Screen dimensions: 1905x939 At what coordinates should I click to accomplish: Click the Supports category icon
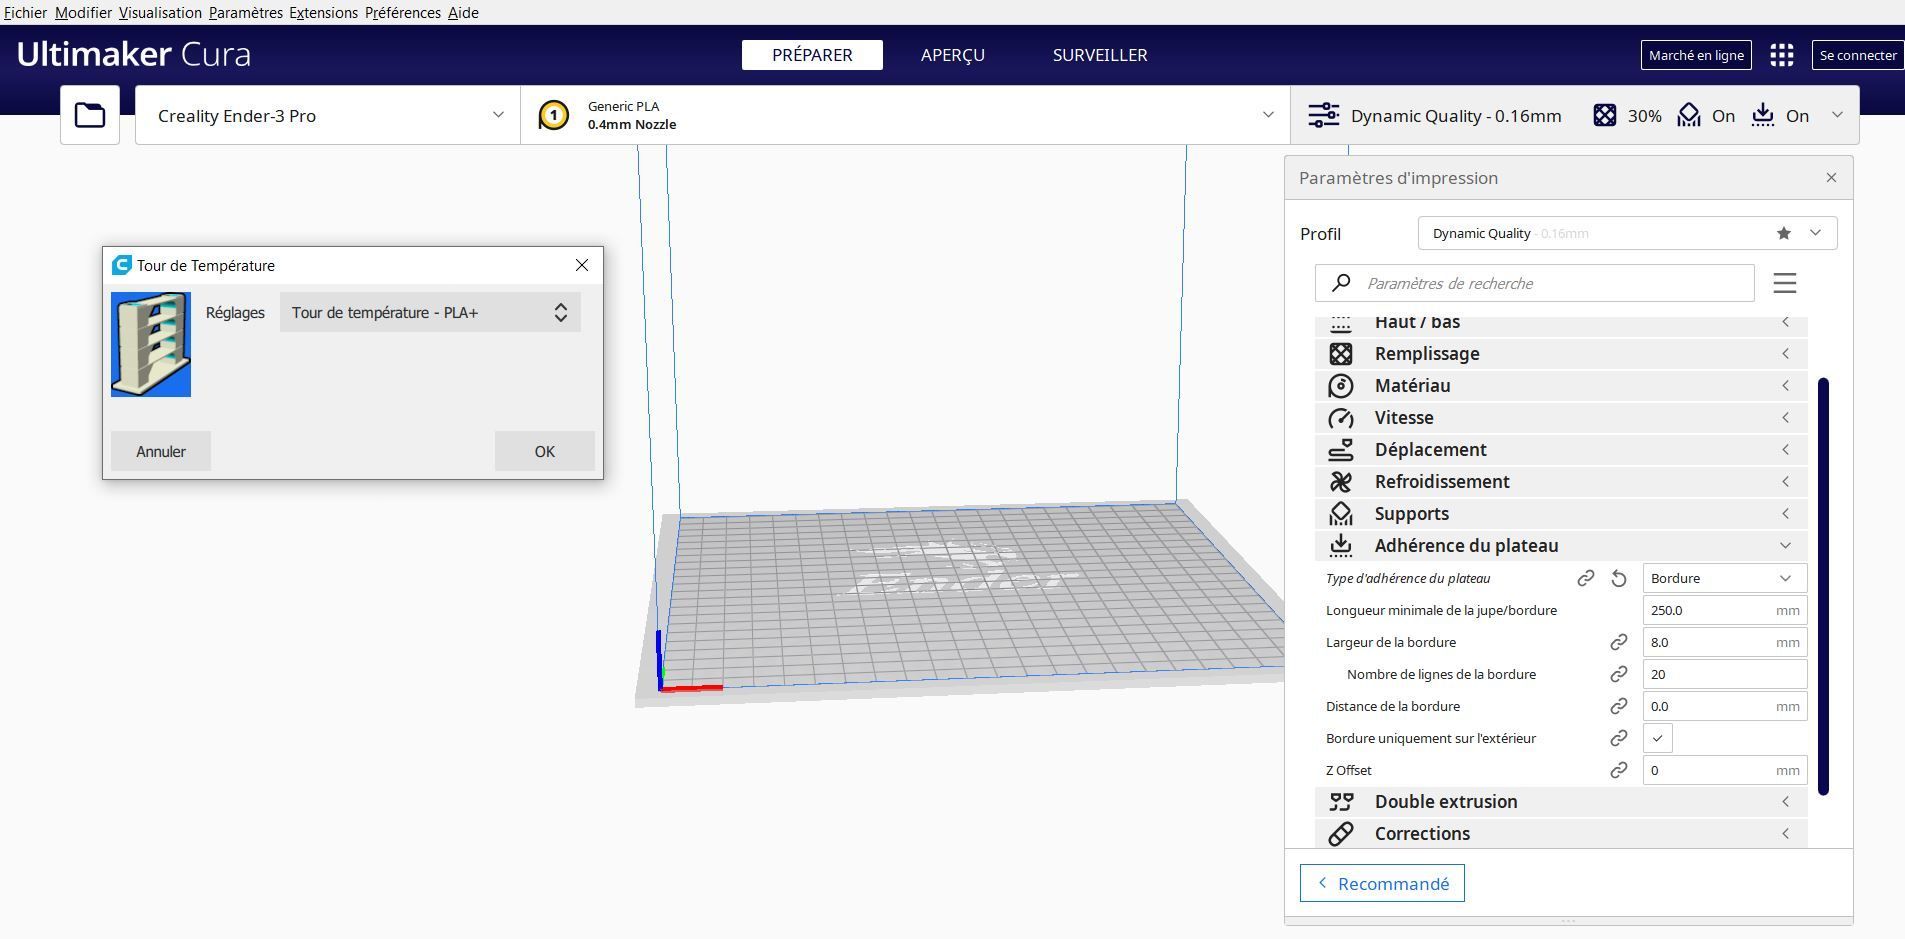click(1341, 513)
